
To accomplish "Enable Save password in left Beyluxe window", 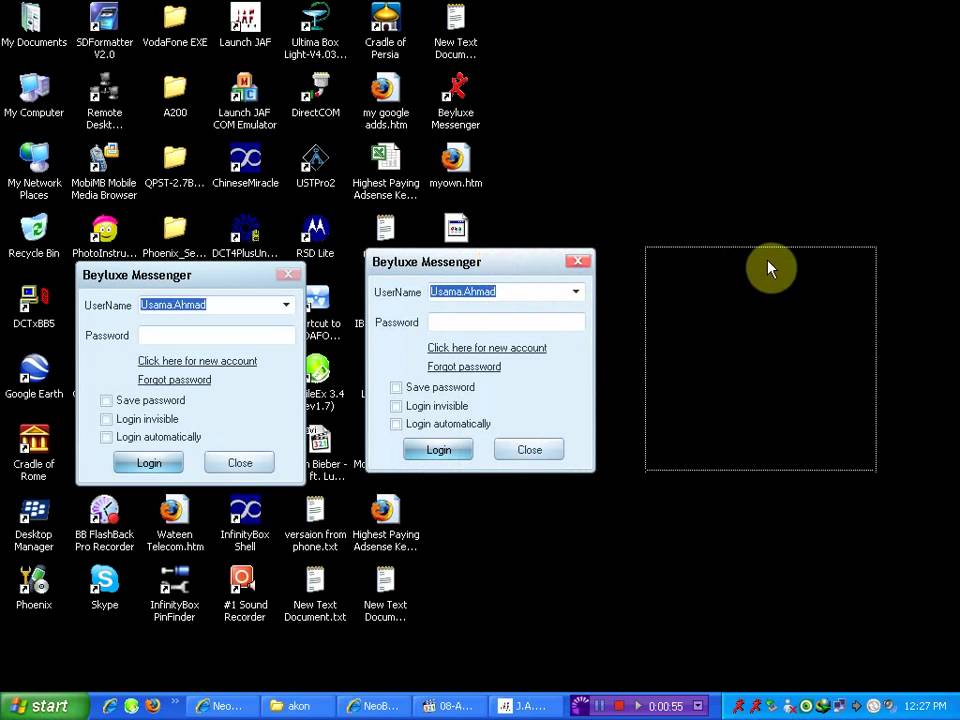I will pos(107,400).
